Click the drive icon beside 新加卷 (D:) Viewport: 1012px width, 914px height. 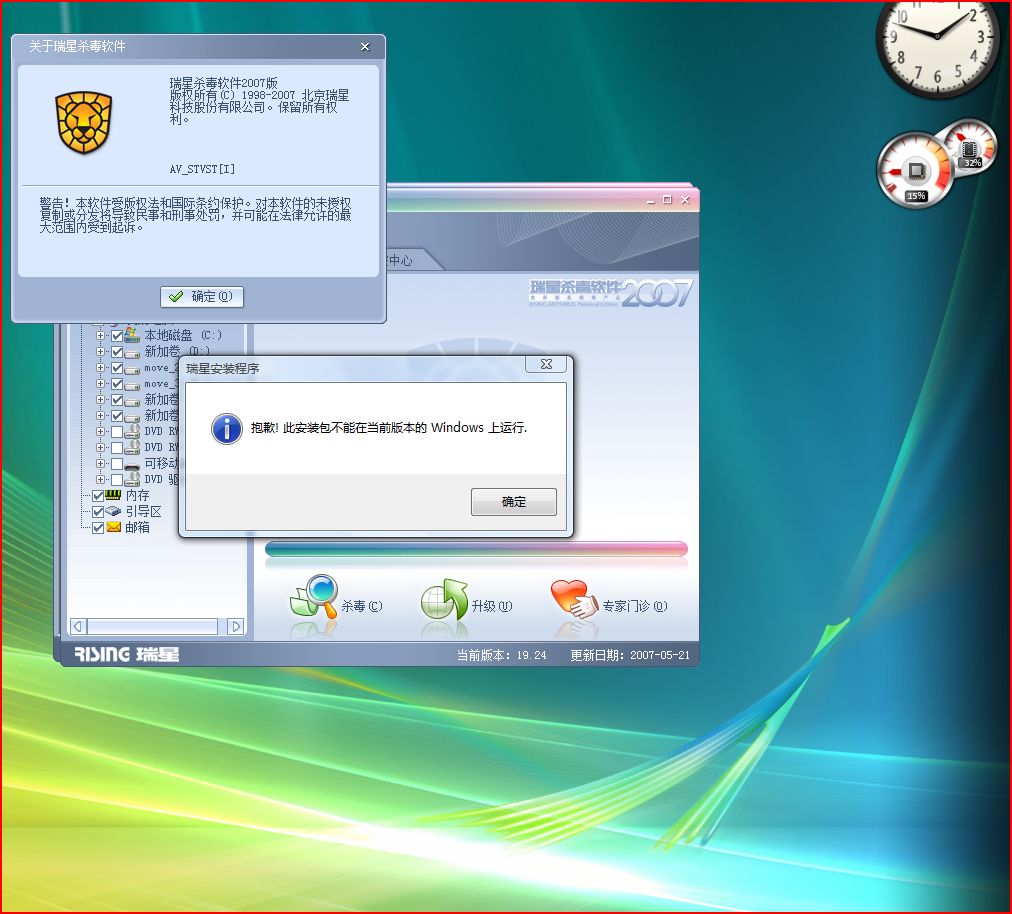pos(132,352)
